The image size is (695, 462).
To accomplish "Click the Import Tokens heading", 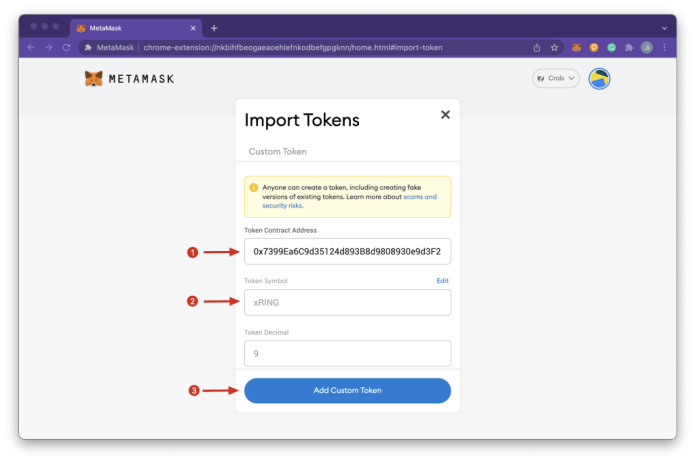I will 302,120.
